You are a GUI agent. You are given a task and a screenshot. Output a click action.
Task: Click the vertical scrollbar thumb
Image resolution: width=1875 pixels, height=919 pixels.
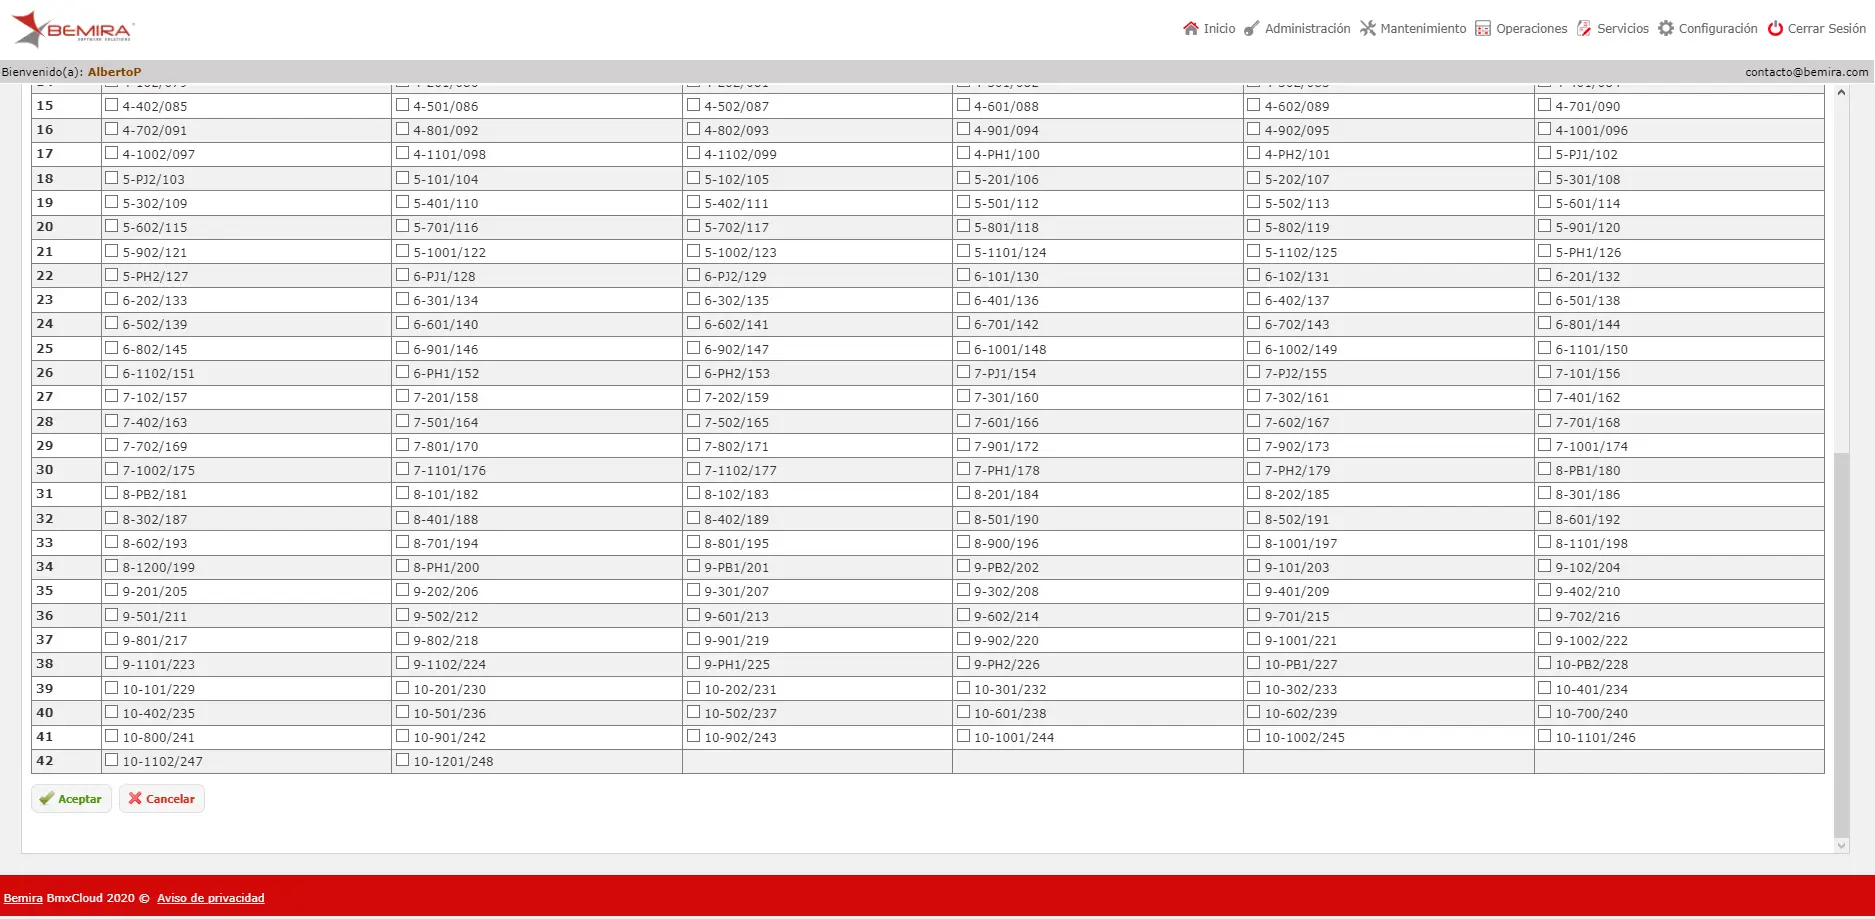[x=1841, y=644]
